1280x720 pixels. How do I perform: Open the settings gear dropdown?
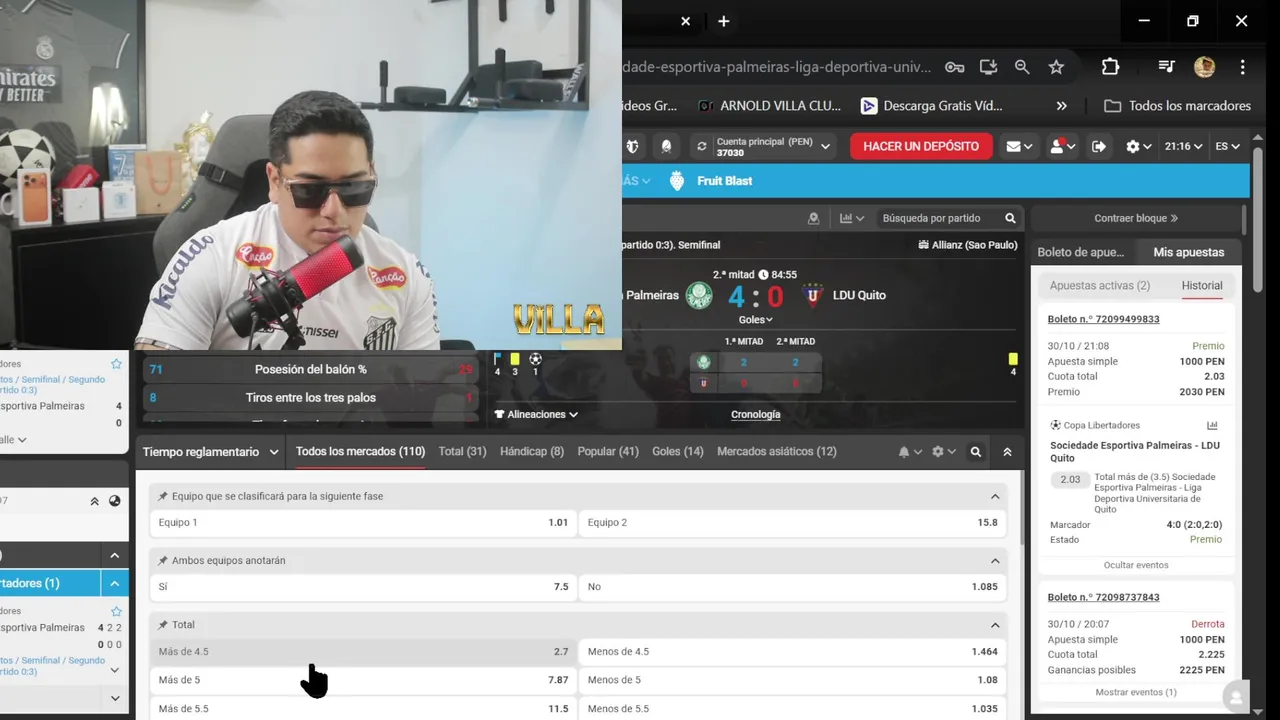1138,146
